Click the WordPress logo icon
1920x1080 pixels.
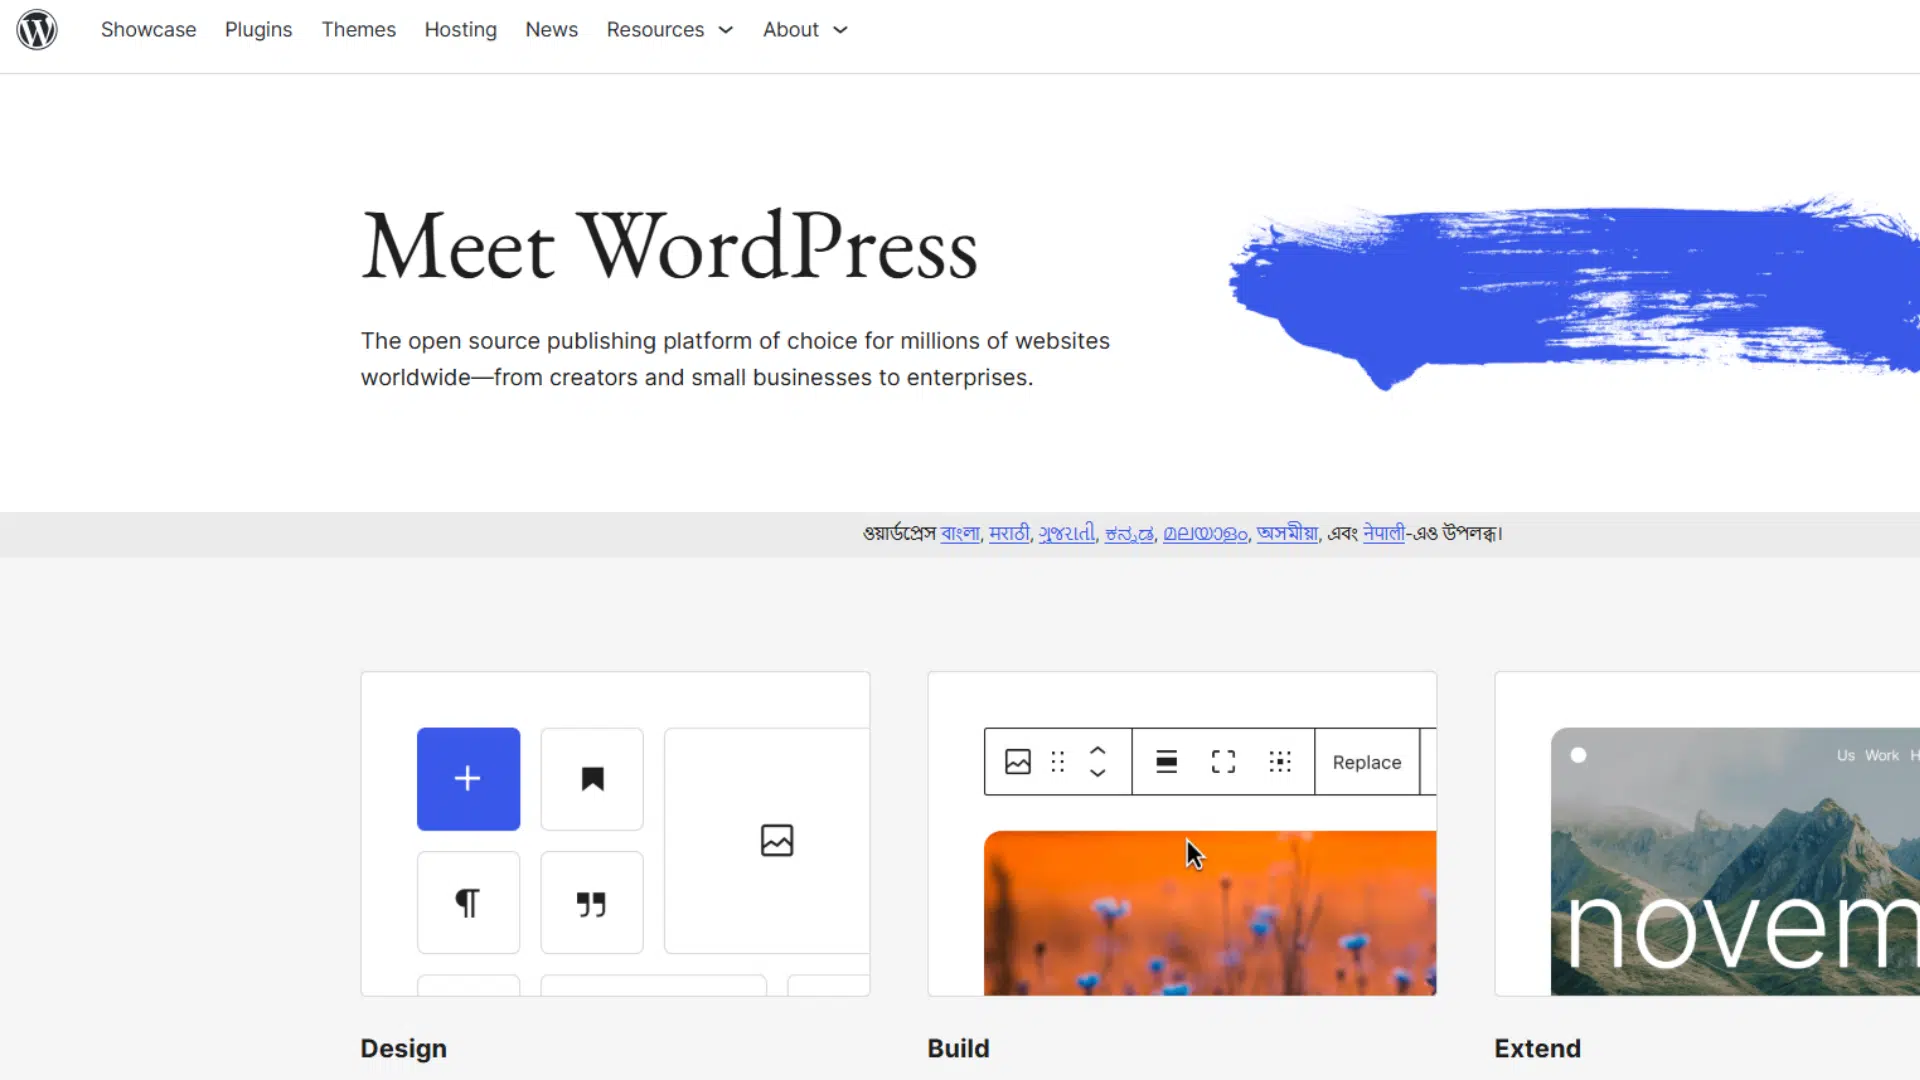coord(37,30)
